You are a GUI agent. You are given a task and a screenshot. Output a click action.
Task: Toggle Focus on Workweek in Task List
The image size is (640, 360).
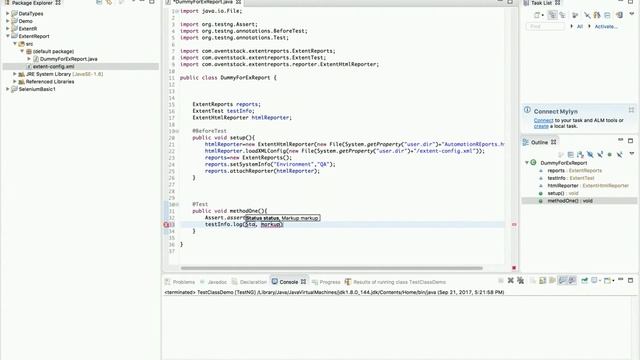pos(575,15)
